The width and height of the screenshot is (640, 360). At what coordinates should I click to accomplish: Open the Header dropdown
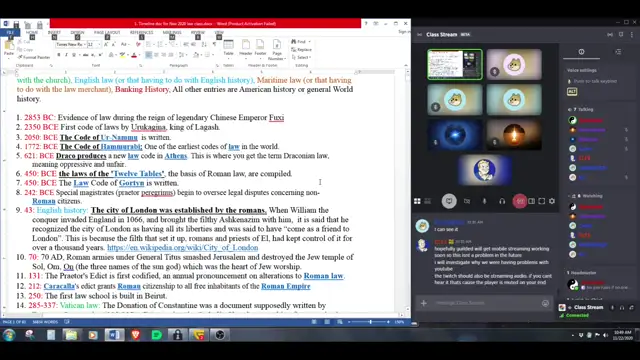245,48
